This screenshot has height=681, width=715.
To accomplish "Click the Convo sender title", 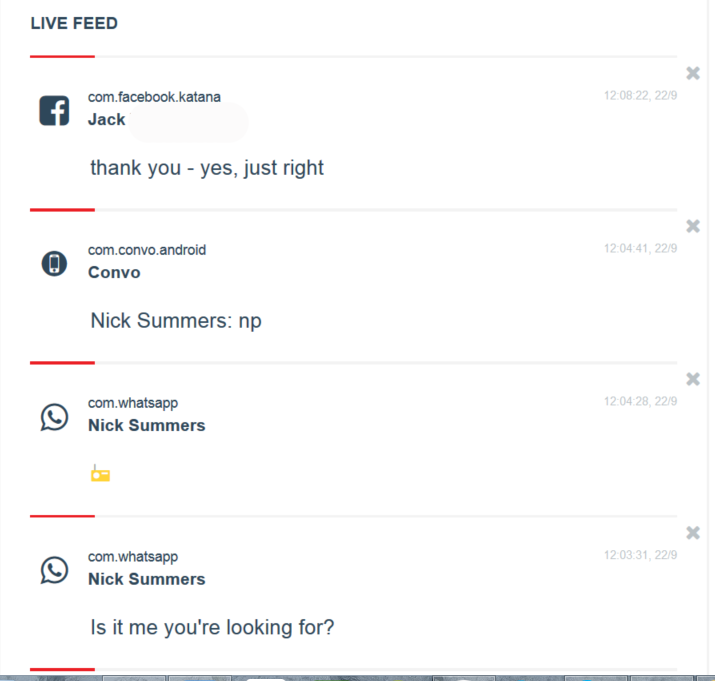I will [114, 272].
